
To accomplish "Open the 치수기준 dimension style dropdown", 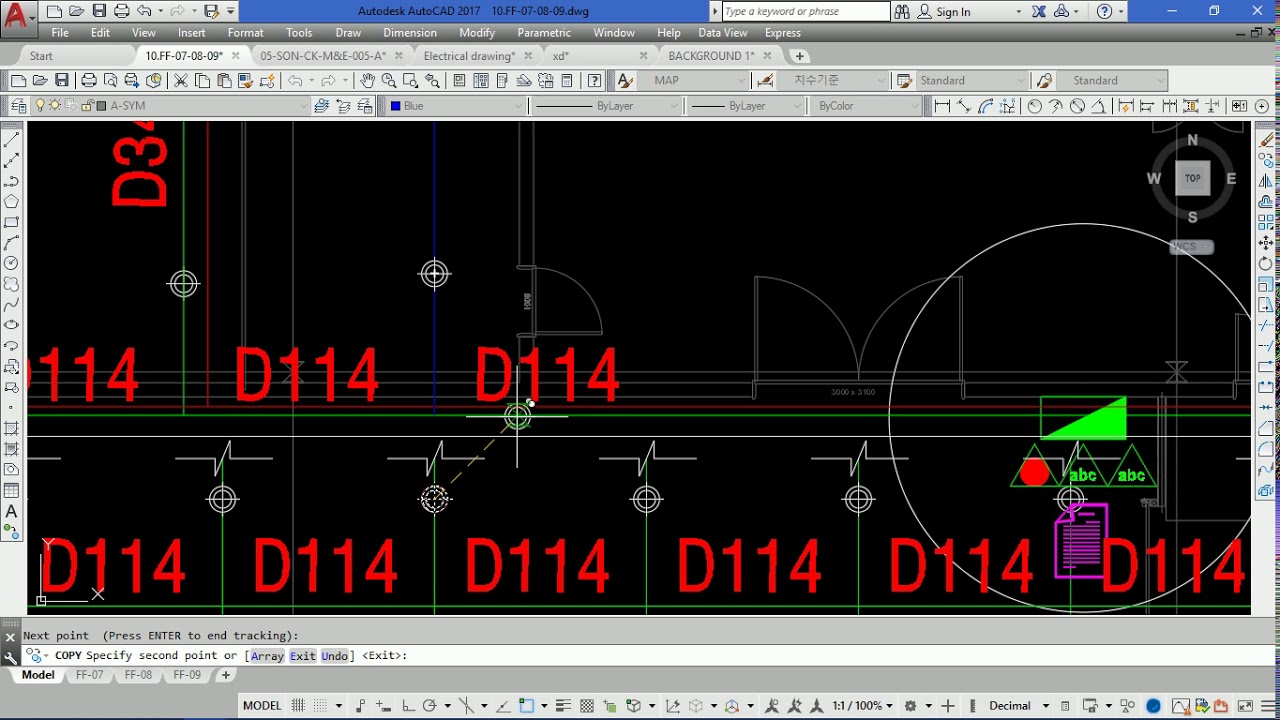I will (x=880, y=80).
